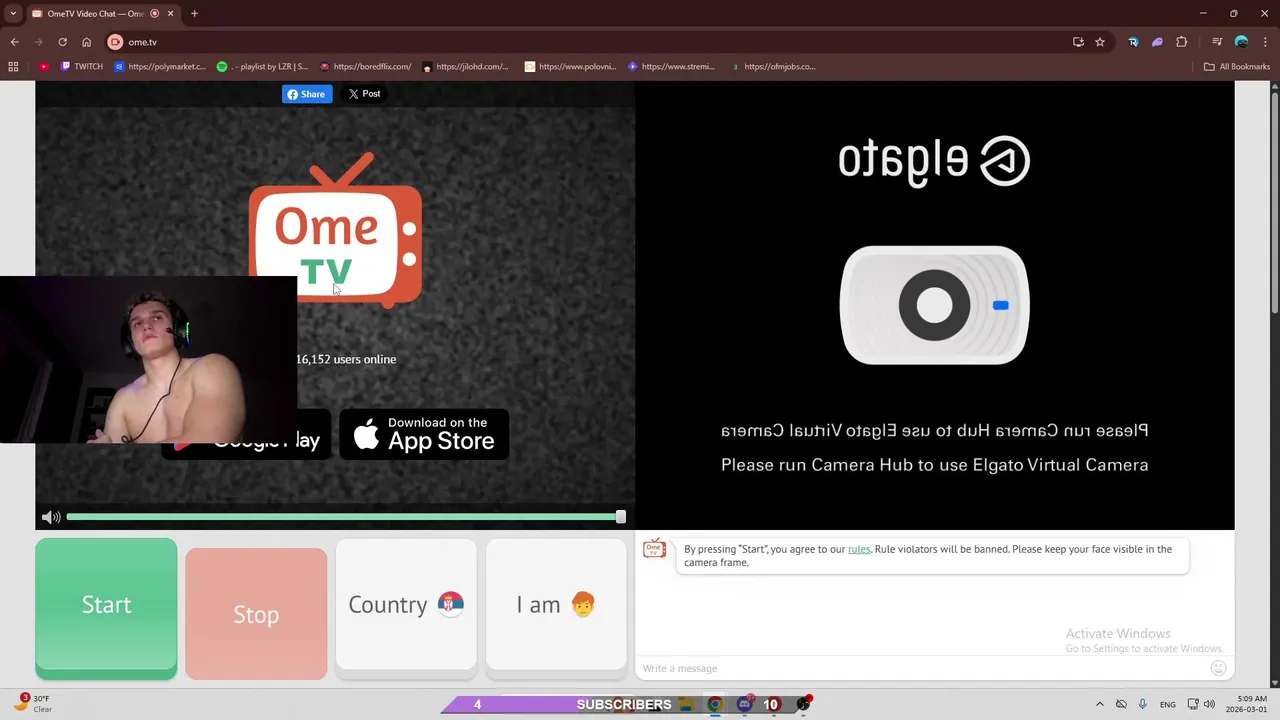Open the polovni bookmark
The image size is (1280, 720).
(x=571, y=67)
